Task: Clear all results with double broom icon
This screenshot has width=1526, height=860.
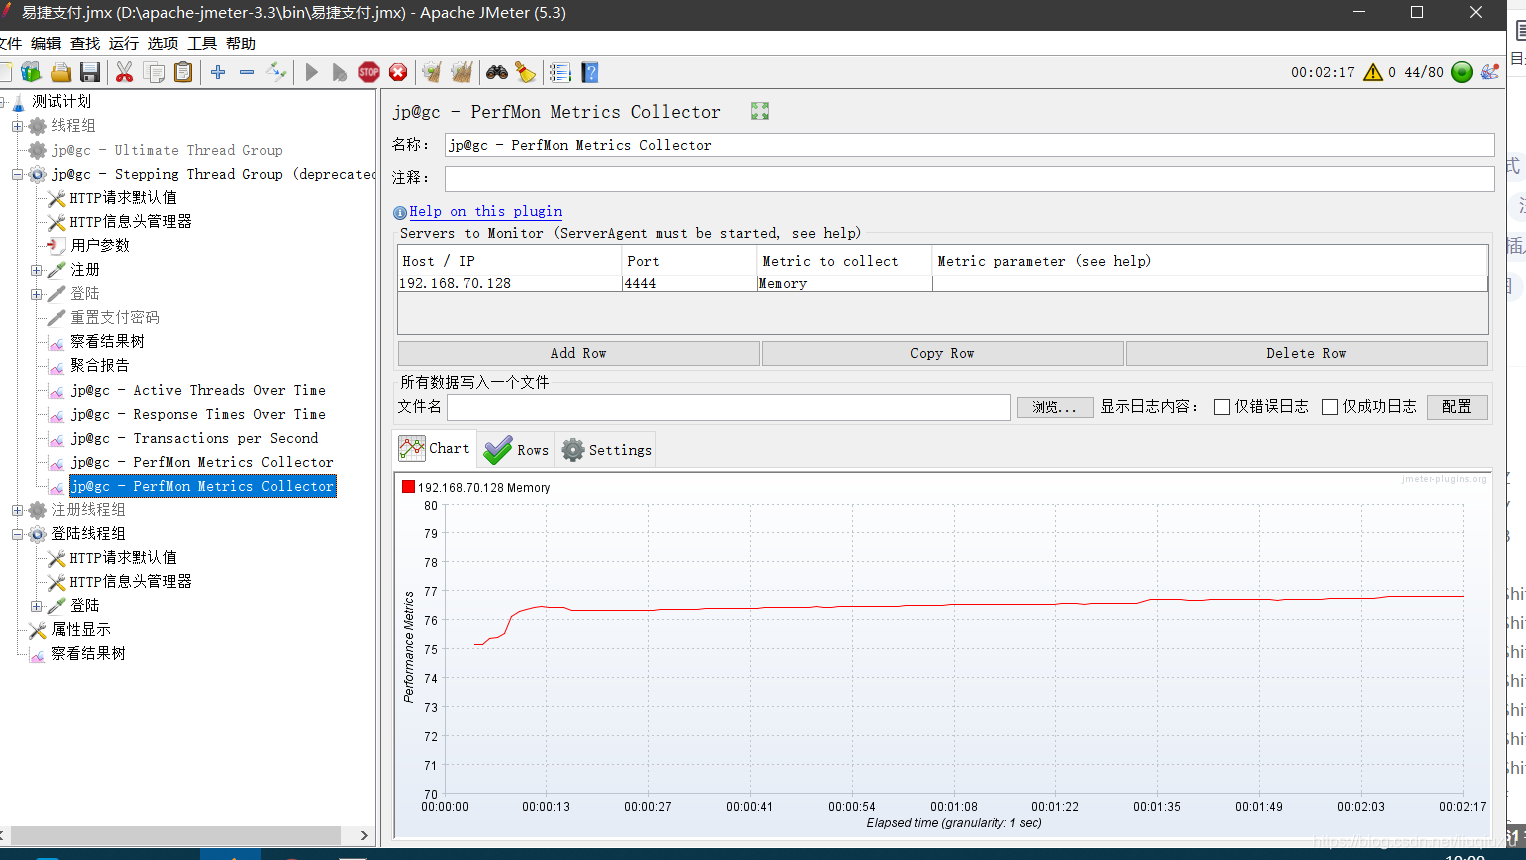Action: point(461,72)
